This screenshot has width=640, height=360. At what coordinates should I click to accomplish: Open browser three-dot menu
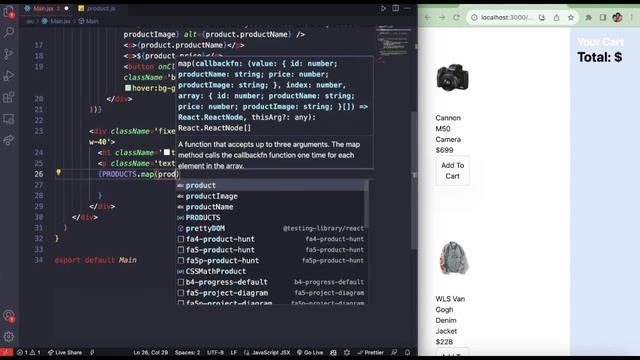coord(632,18)
